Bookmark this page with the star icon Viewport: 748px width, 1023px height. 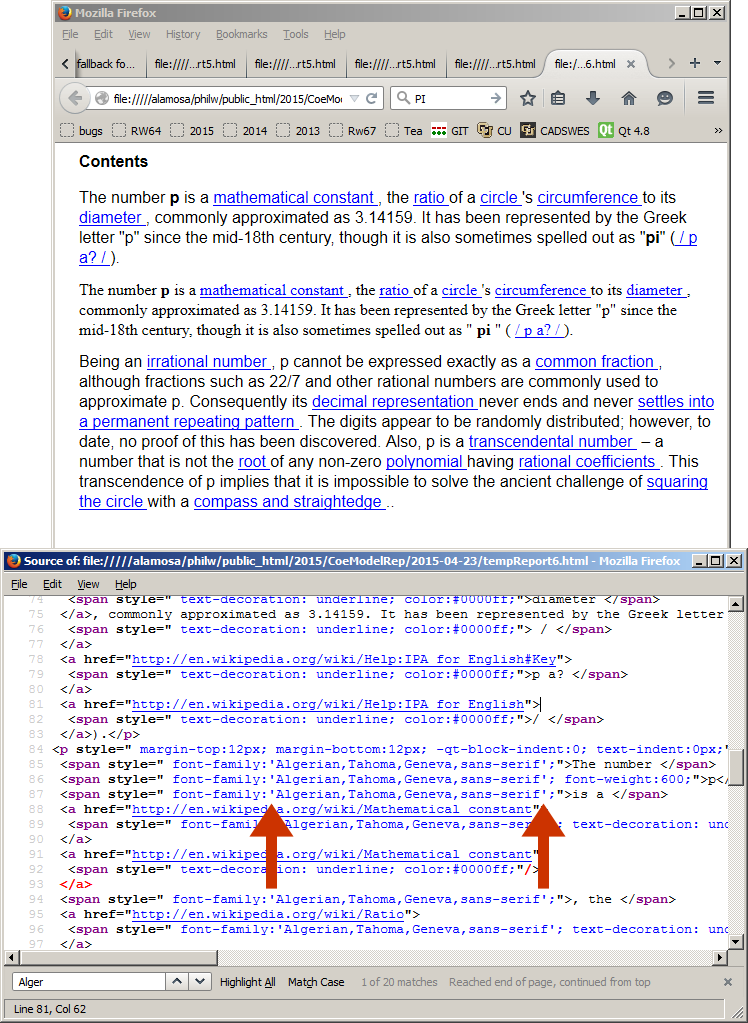point(527,99)
